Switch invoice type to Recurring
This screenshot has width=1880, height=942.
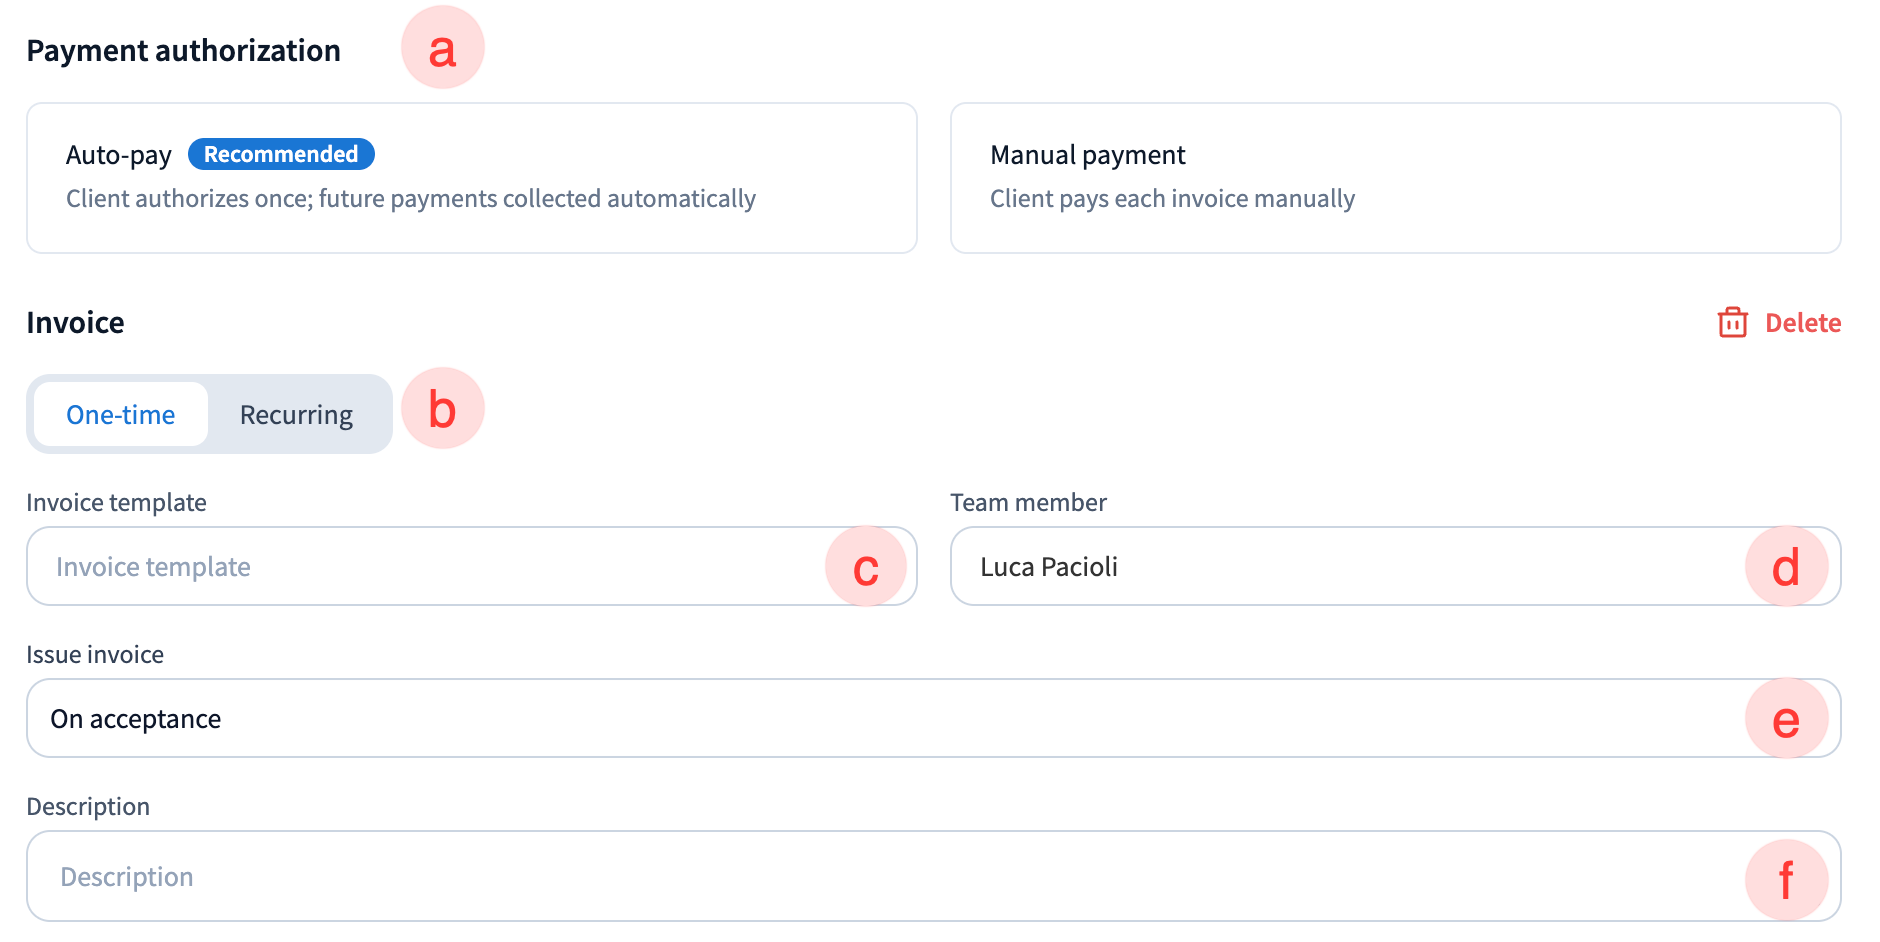coord(296,415)
